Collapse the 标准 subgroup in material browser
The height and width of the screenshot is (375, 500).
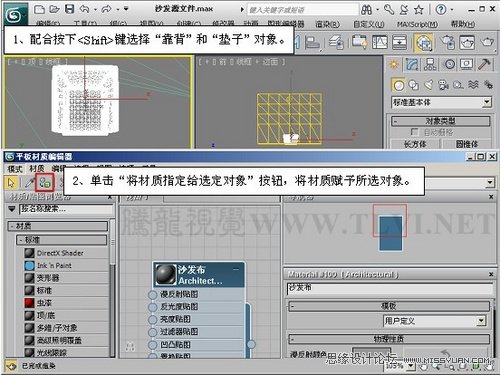[x=62, y=240]
